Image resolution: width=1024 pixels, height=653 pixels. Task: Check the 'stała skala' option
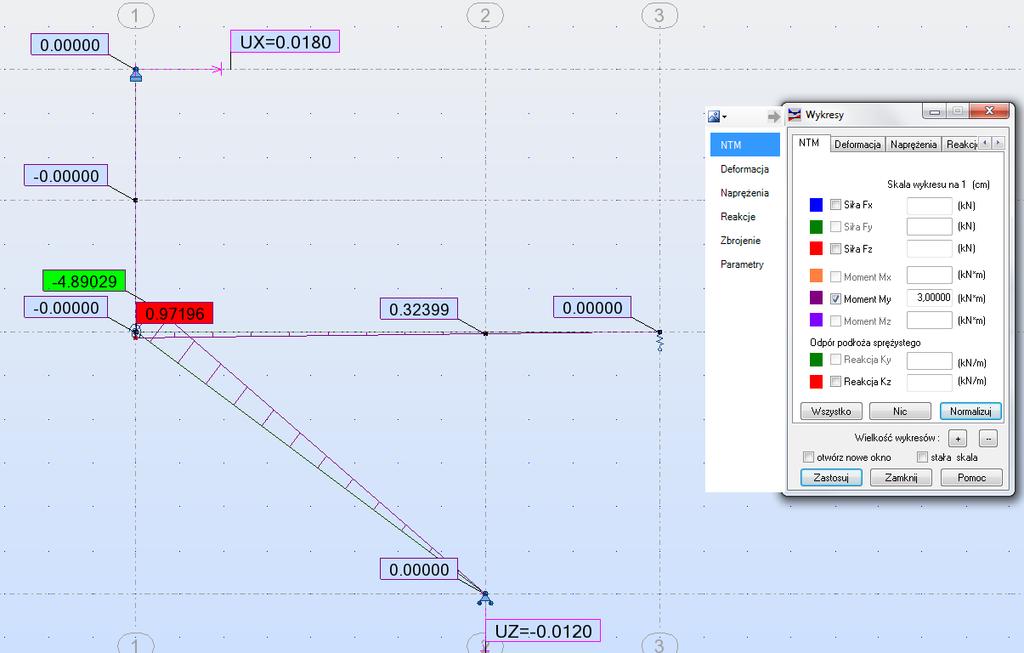tap(922, 457)
